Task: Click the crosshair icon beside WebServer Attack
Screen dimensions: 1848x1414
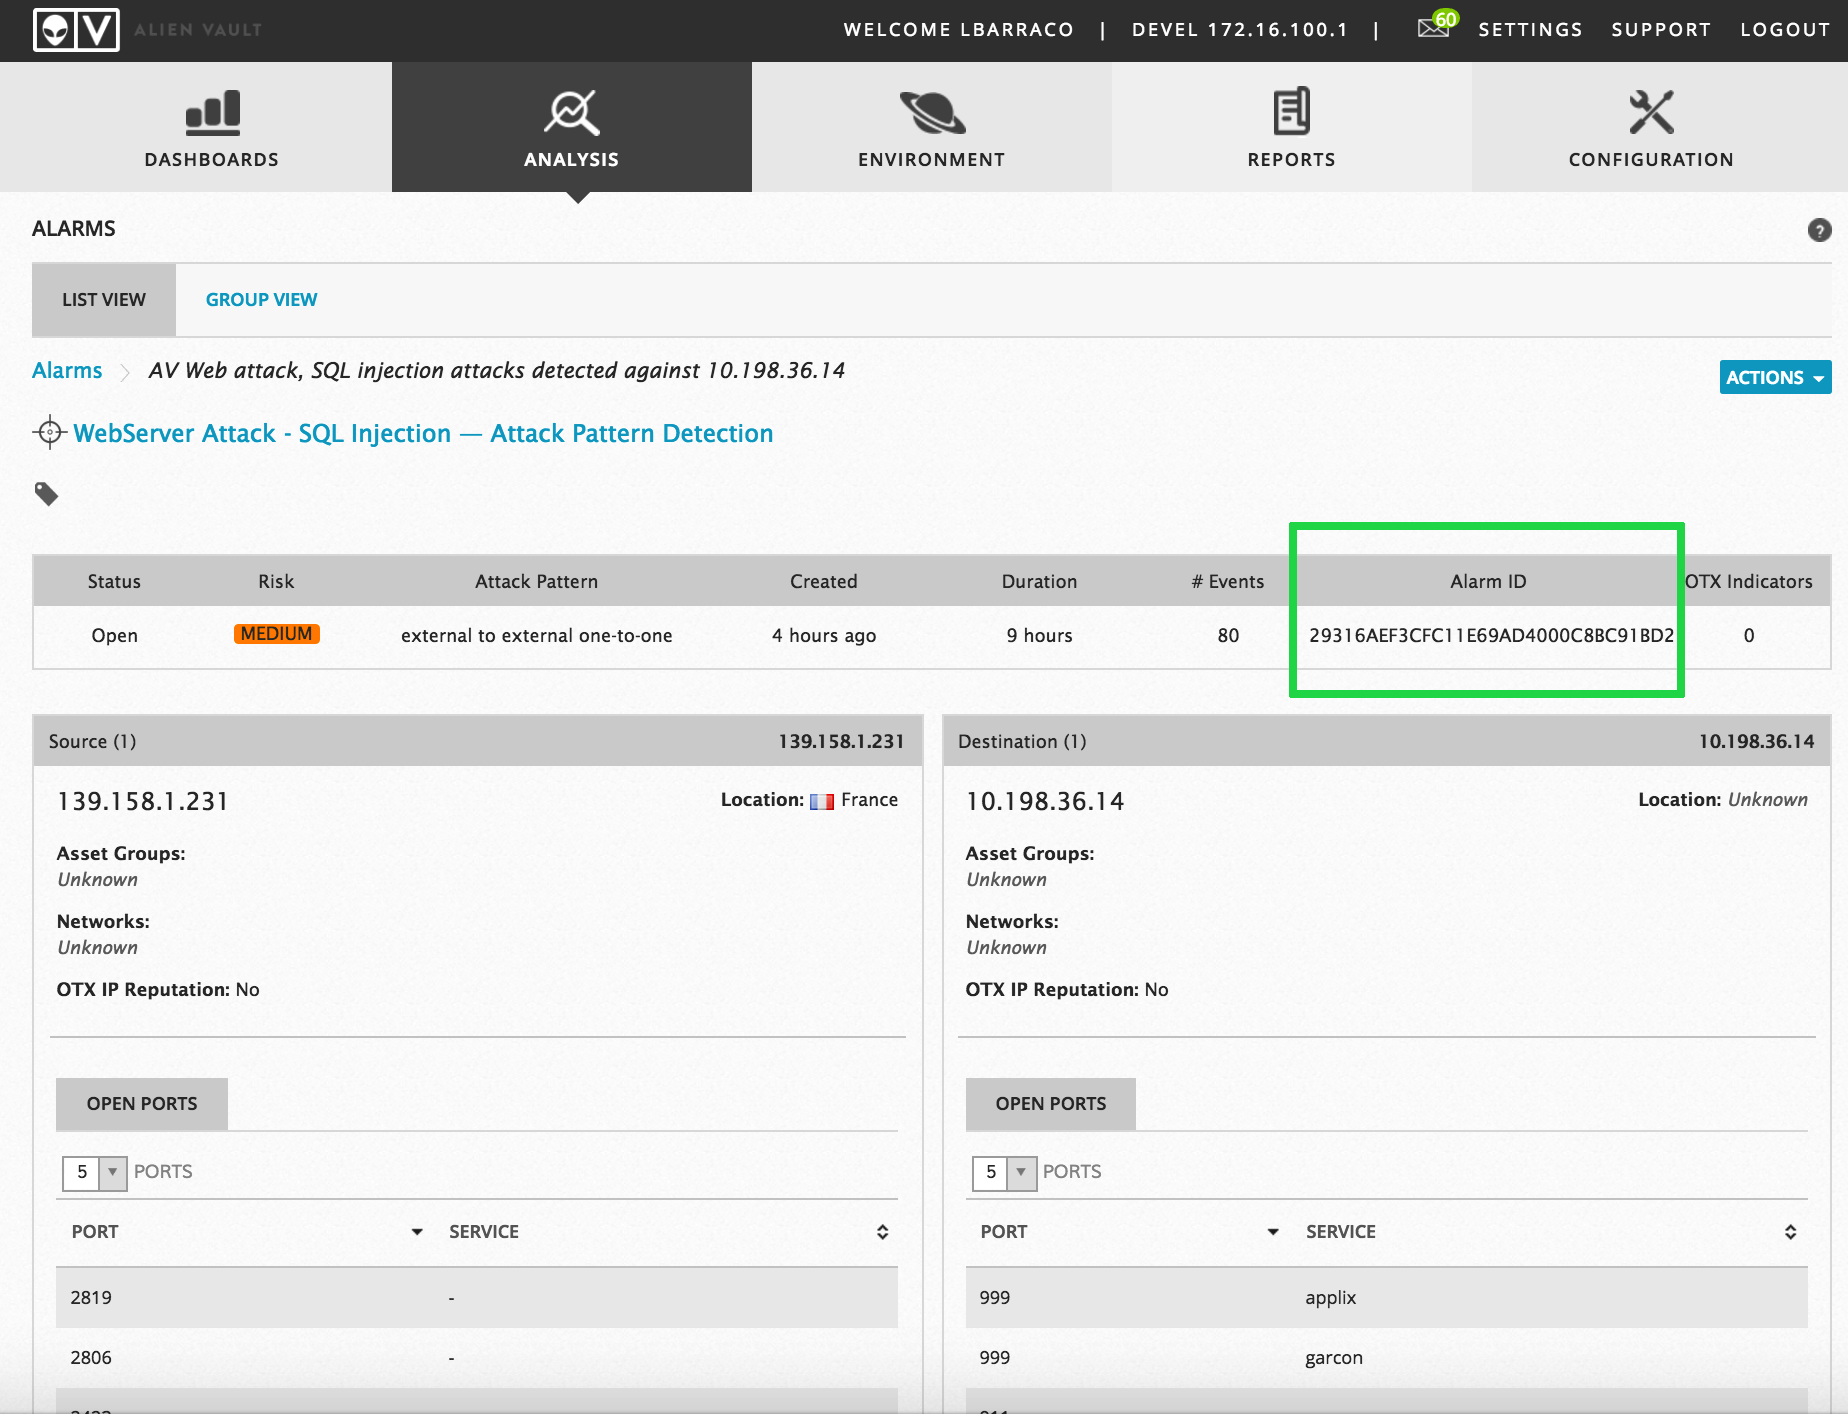Action: coord(49,433)
